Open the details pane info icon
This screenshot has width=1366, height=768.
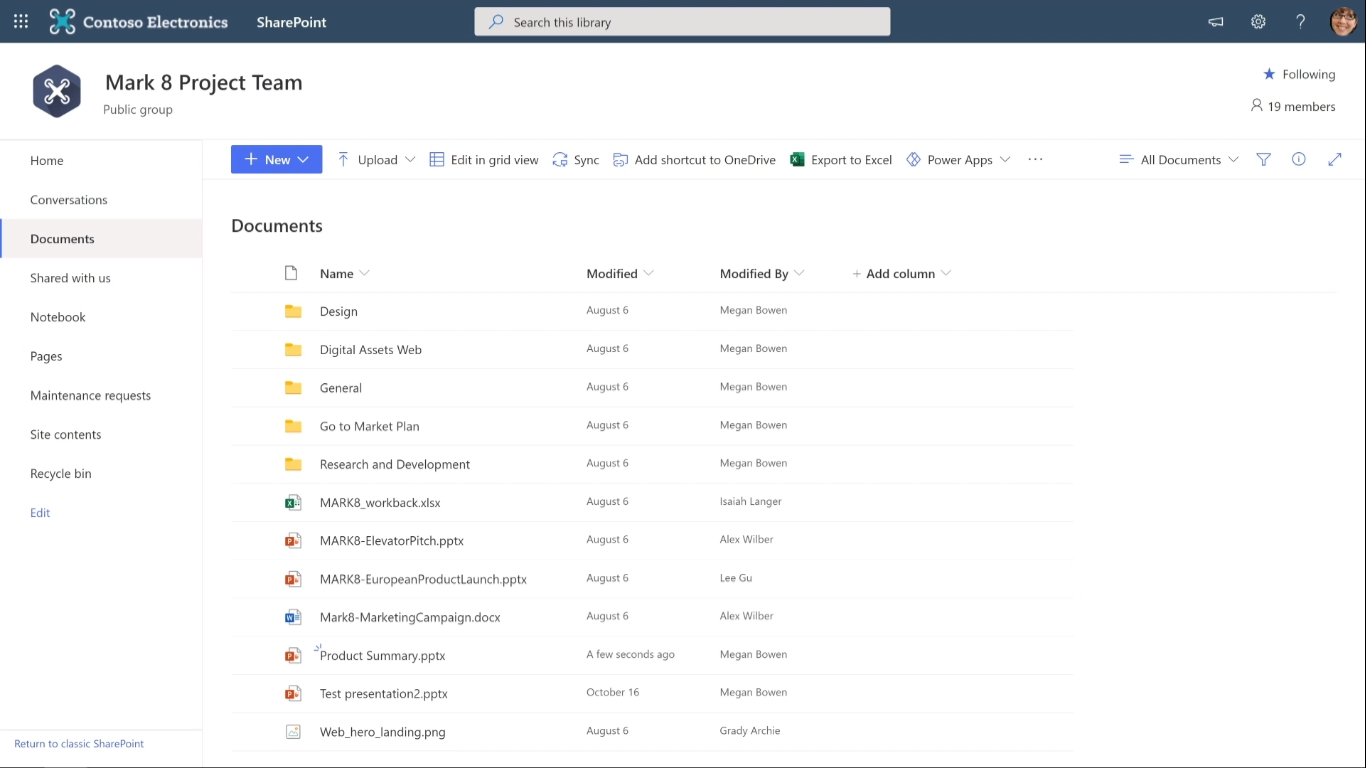[x=1298, y=159]
